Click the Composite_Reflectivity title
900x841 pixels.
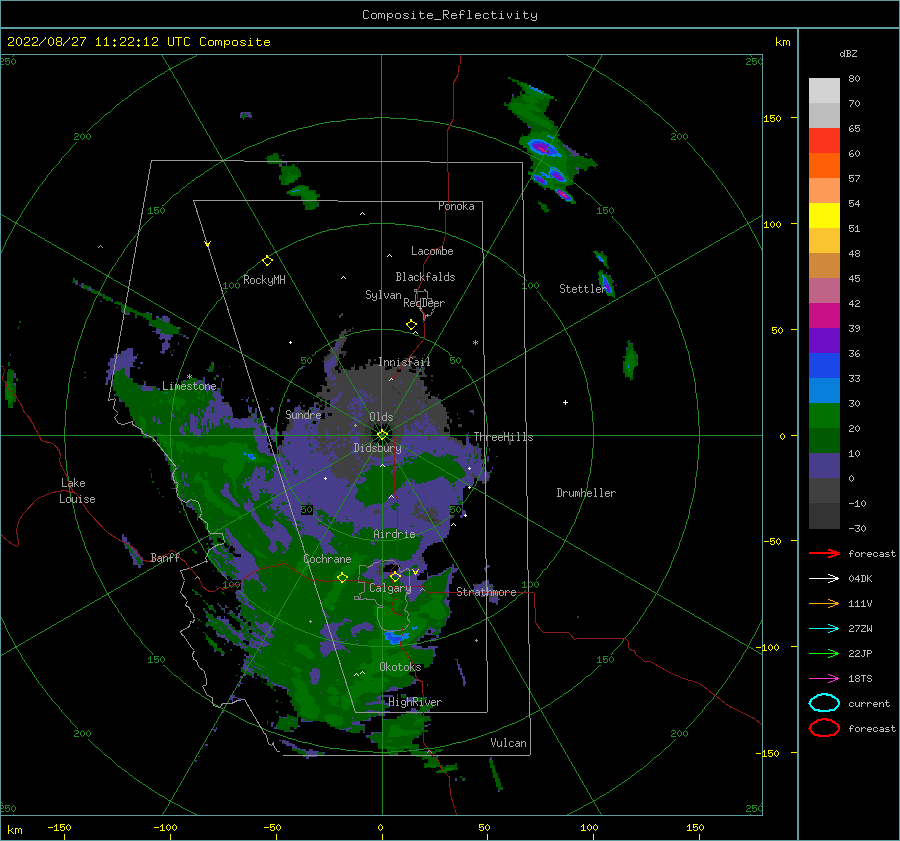(x=450, y=15)
